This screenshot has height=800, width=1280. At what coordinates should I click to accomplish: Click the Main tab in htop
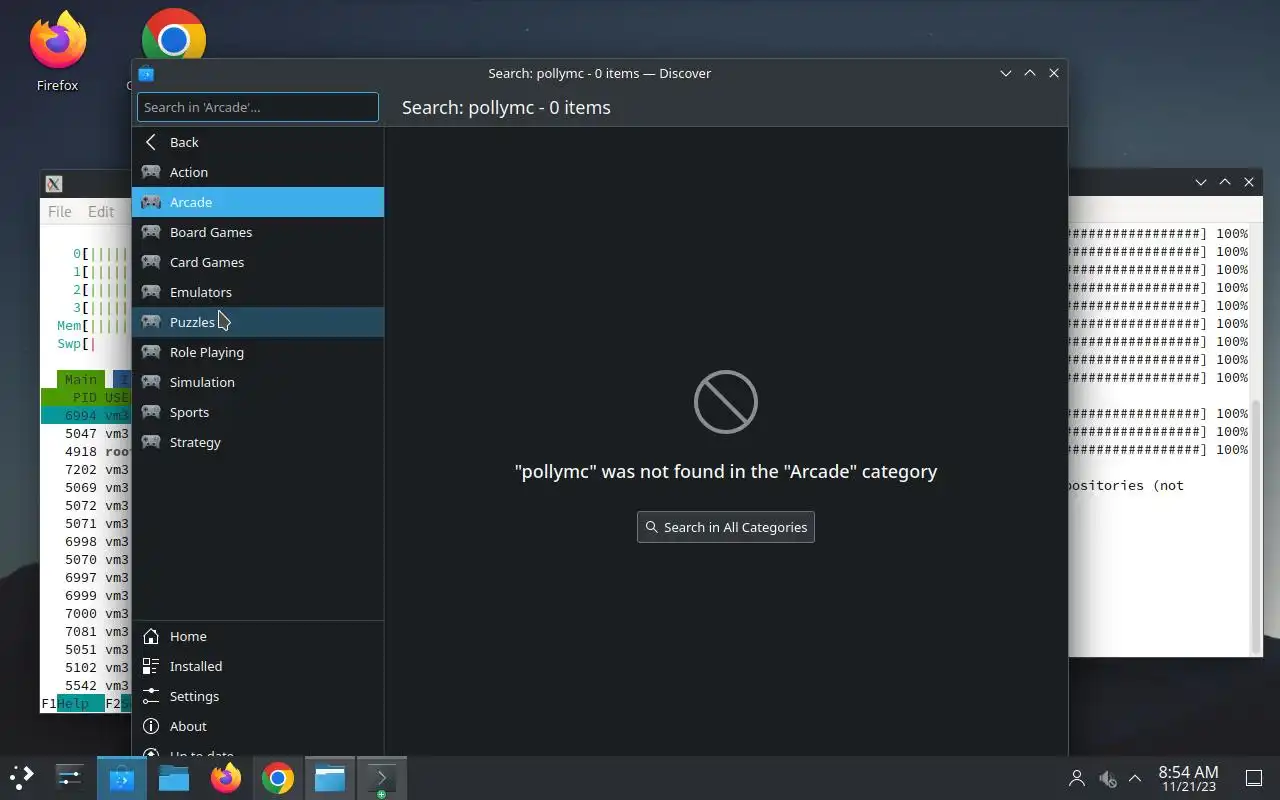pyautogui.click(x=81, y=379)
